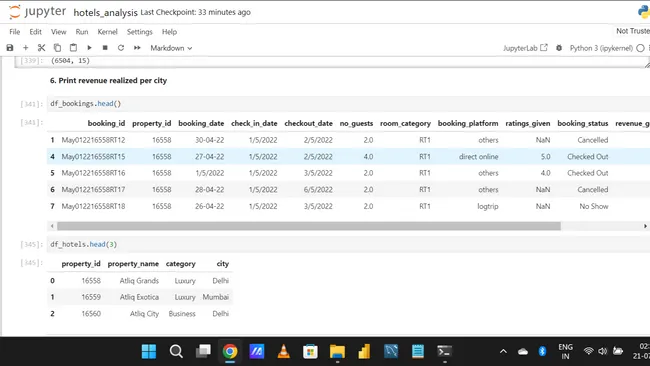Save notebook with the floppy disk icon

coord(10,48)
